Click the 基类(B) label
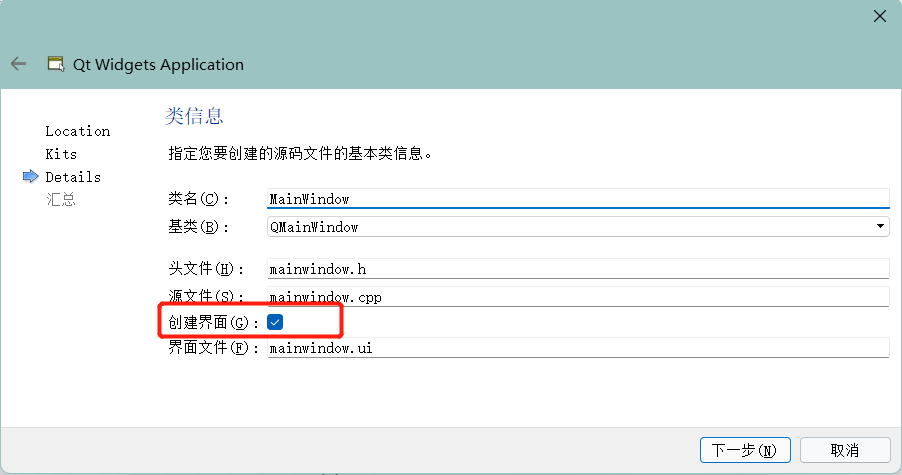 (x=199, y=227)
